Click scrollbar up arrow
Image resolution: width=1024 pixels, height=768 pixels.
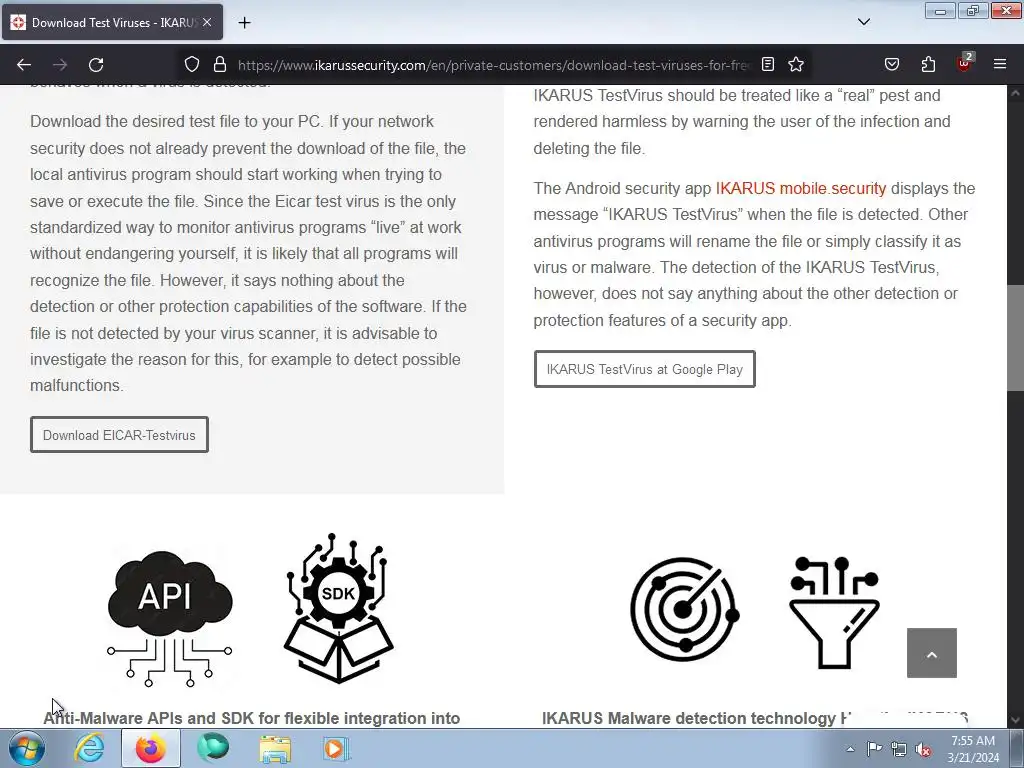[1015, 93]
